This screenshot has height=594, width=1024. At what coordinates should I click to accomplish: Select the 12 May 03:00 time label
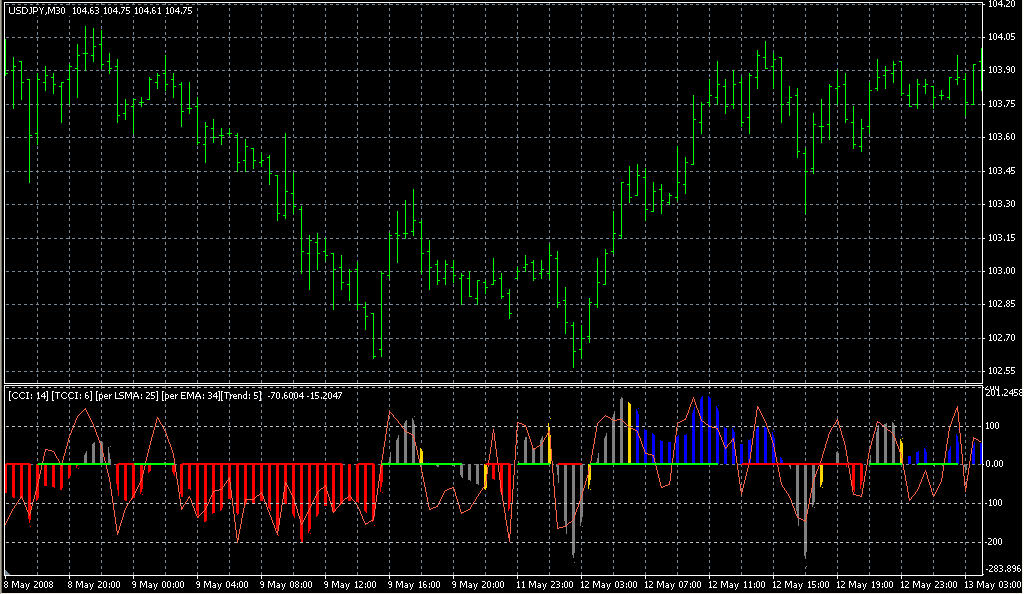pos(610,584)
